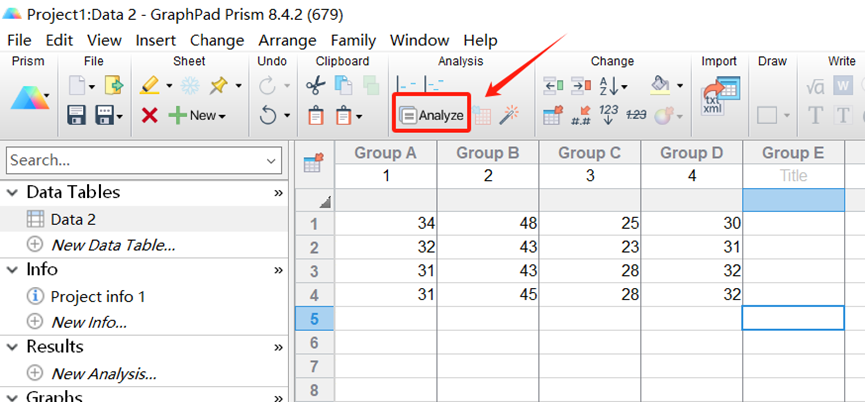Image resolution: width=865 pixels, height=402 pixels.
Task: Click the paint bucket highlight icon
Action: 660,85
